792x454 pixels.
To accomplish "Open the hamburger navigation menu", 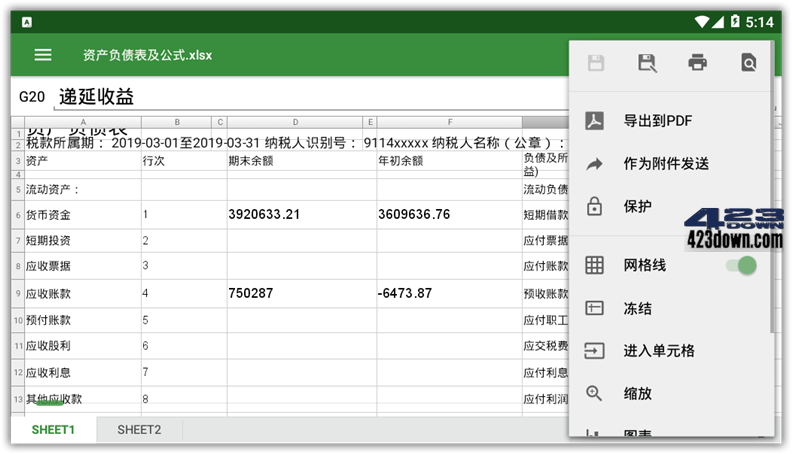I will click(43, 55).
